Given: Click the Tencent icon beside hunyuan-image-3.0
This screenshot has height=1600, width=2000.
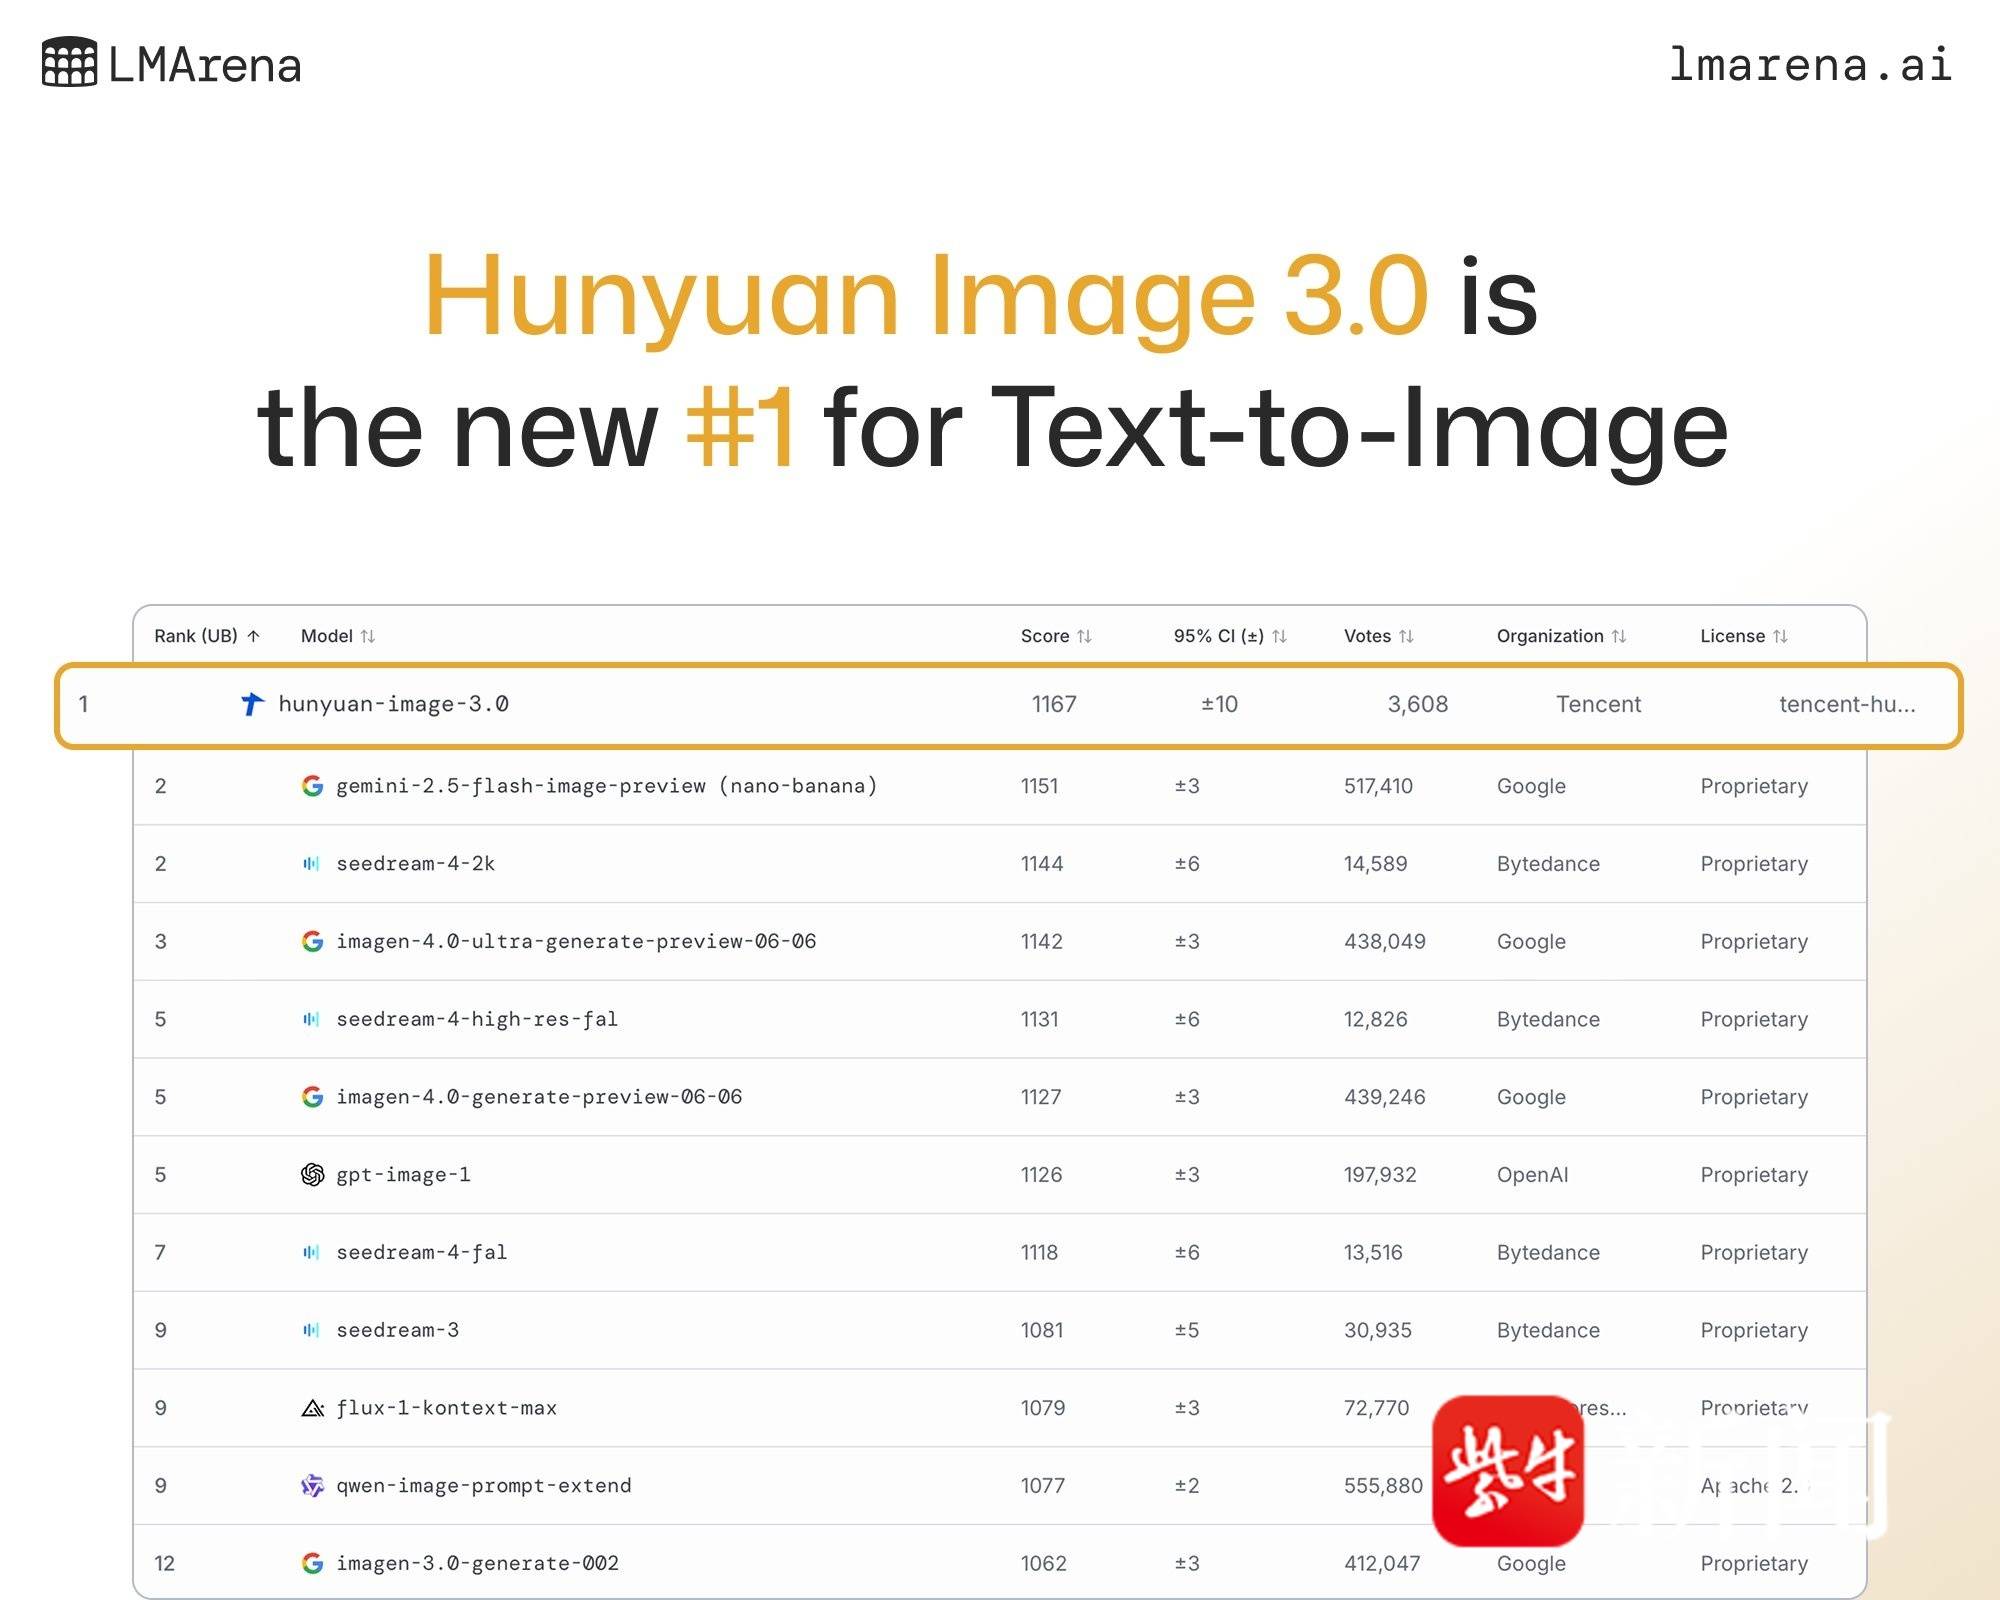Looking at the screenshot, I should [252, 704].
